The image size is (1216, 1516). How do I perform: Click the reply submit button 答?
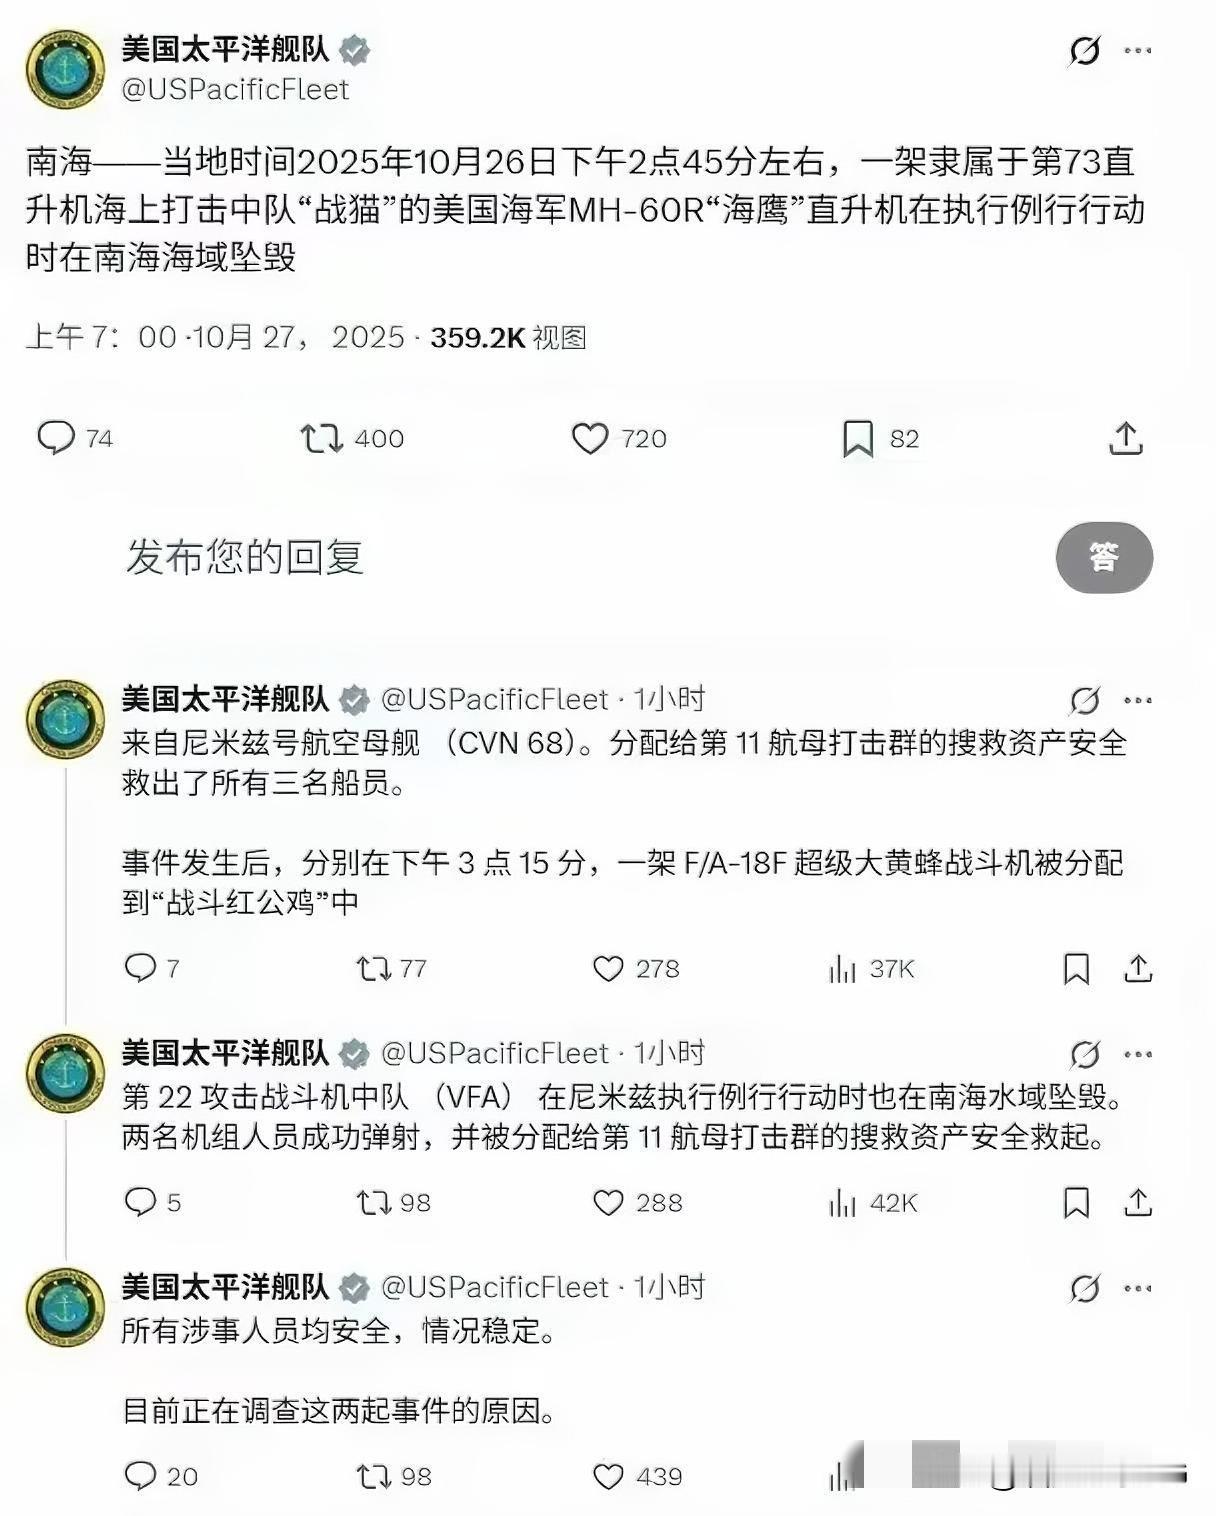(x=1104, y=557)
